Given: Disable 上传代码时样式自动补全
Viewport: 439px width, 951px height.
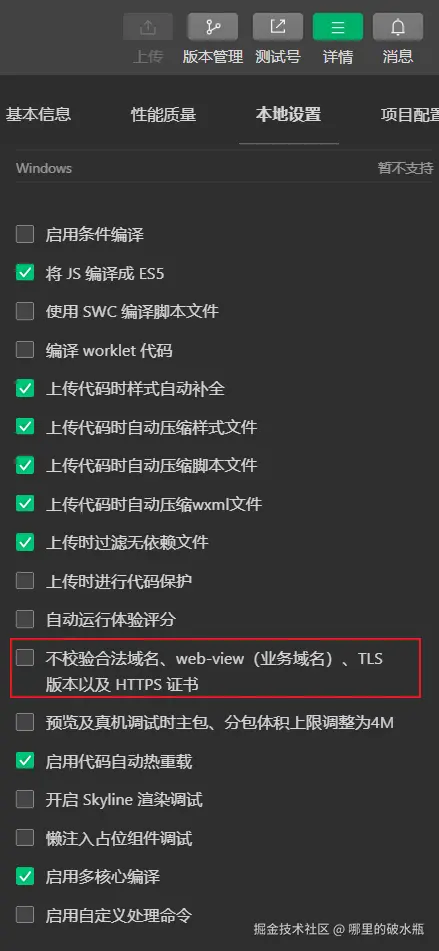Looking at the screenshot, I should [25, 388].
